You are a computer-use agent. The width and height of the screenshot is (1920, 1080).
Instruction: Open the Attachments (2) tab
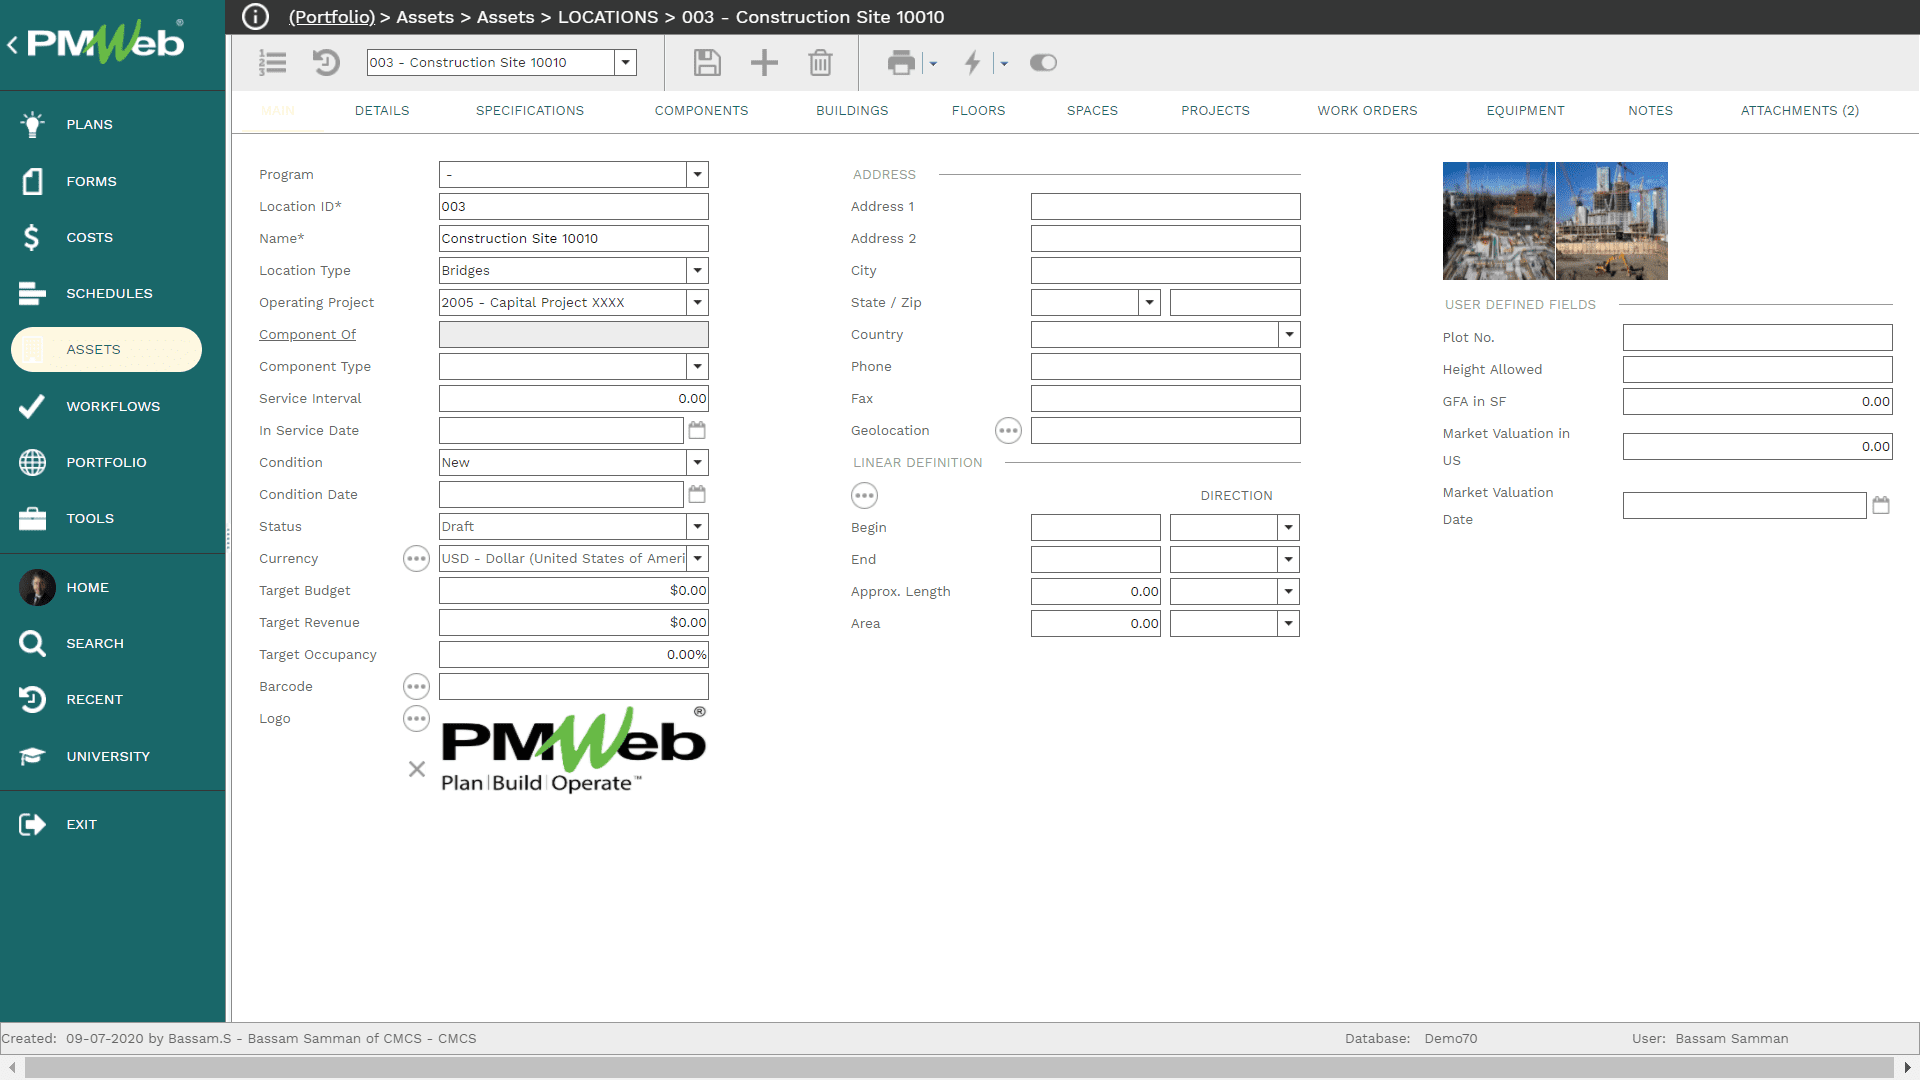(1800, 111)
